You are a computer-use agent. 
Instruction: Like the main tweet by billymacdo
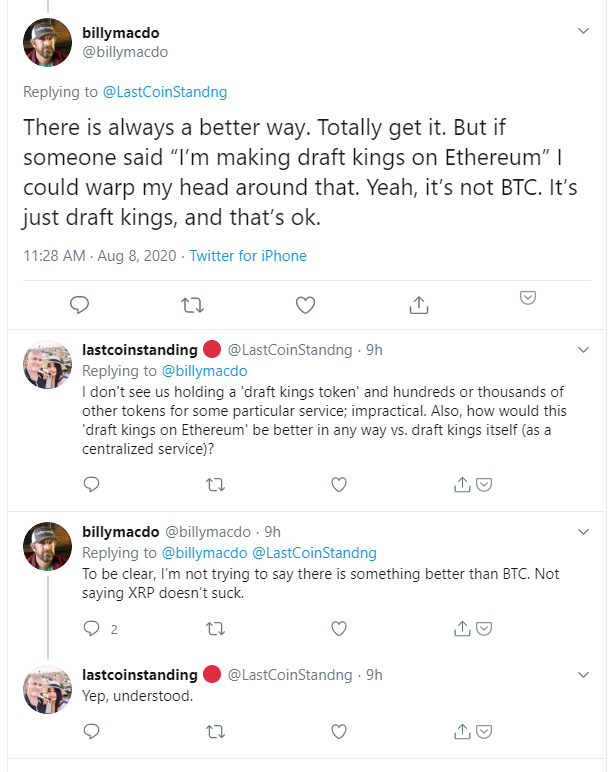(305, 305)
